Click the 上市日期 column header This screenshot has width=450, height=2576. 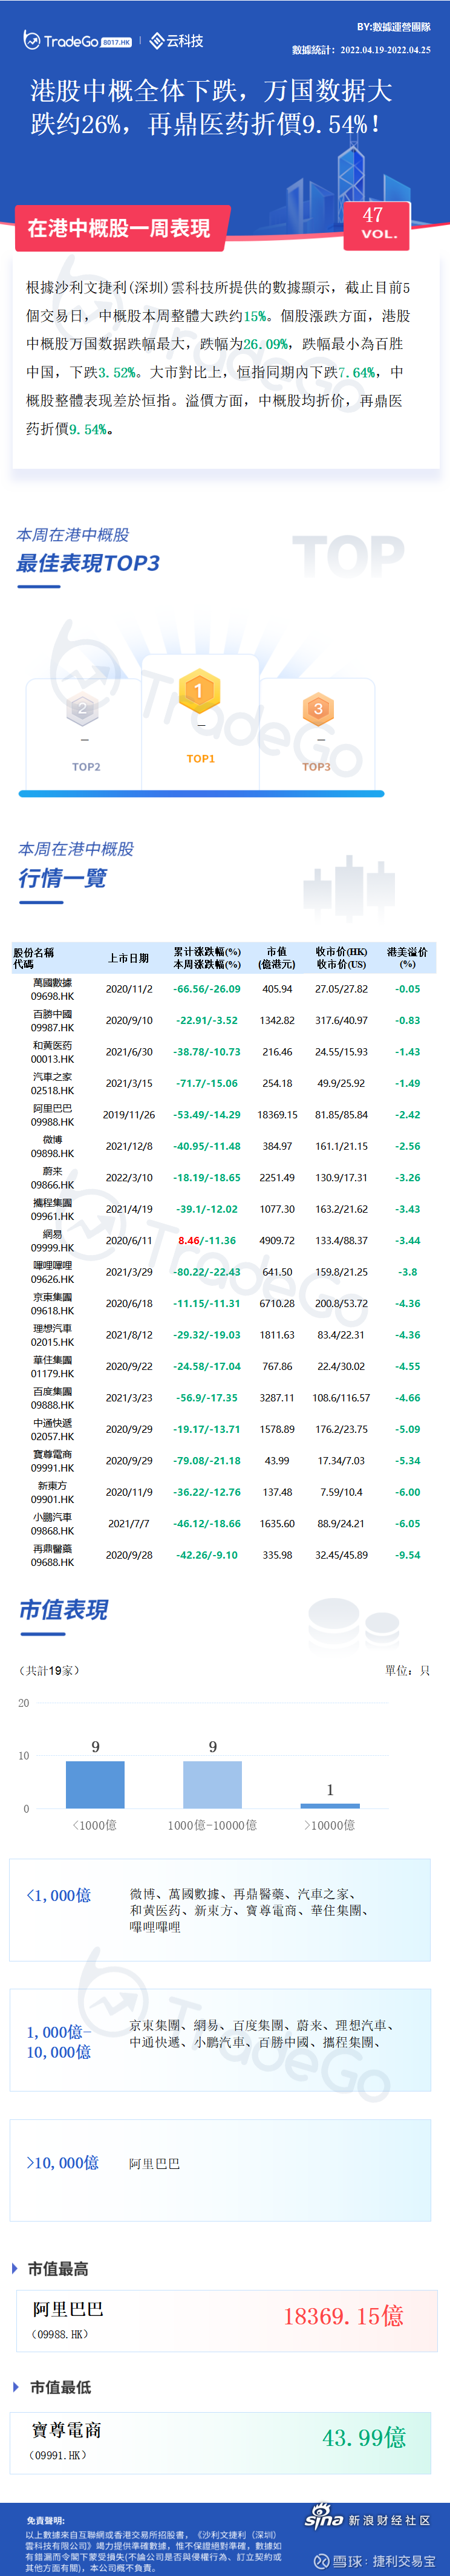pyautogui.click(x=128, y=958)
